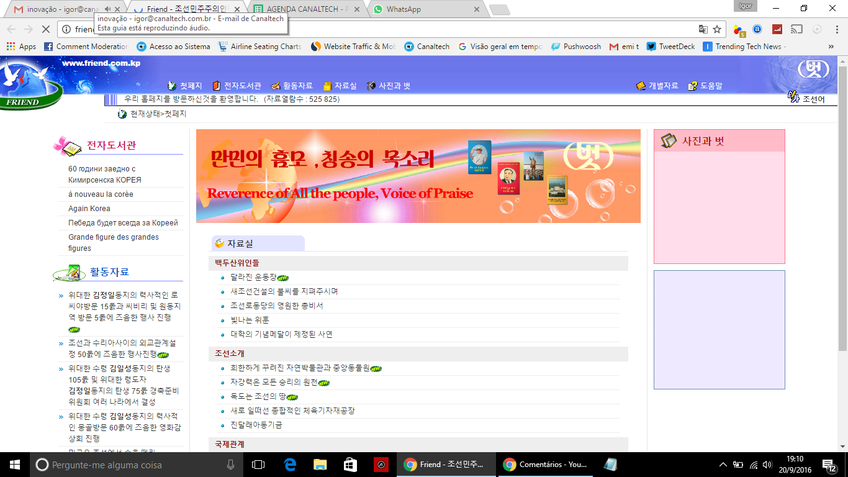Switch to Comentários Chrome window in taskbar
The width and height of the screenshot is (848, 477).
click(x=545, y=465)
